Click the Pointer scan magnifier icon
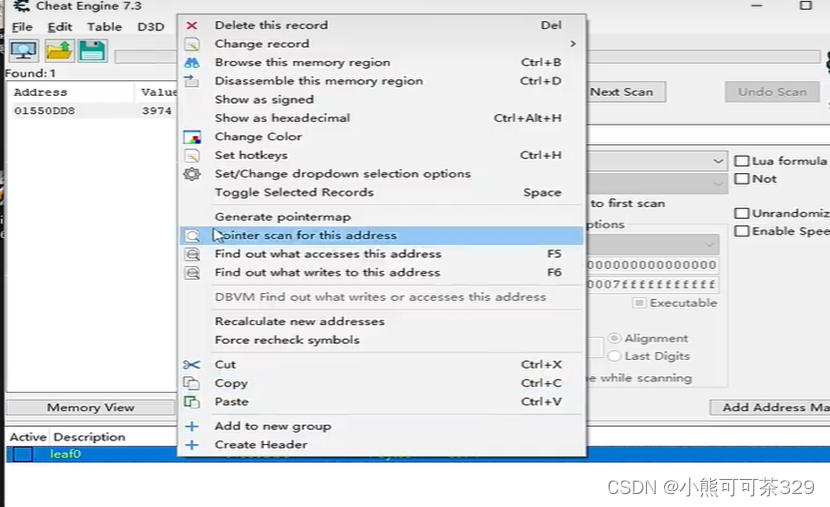Screen dimensions: 830x507 193,236
